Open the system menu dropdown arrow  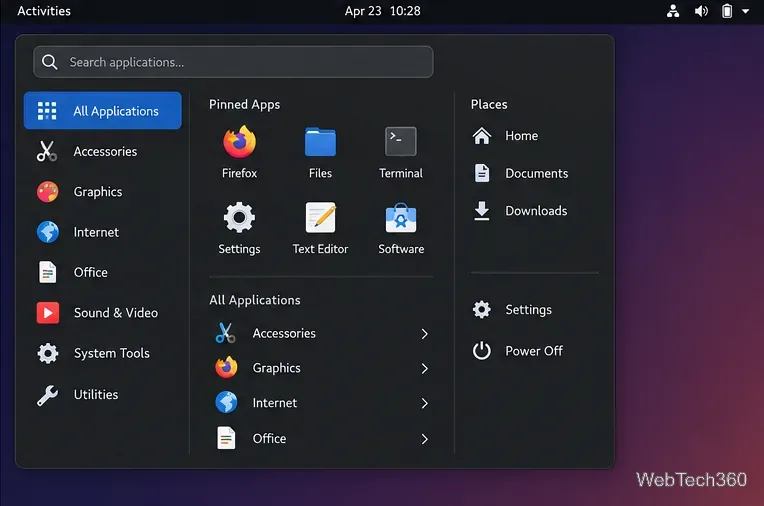pyautogui.click(x=745, y=11)
